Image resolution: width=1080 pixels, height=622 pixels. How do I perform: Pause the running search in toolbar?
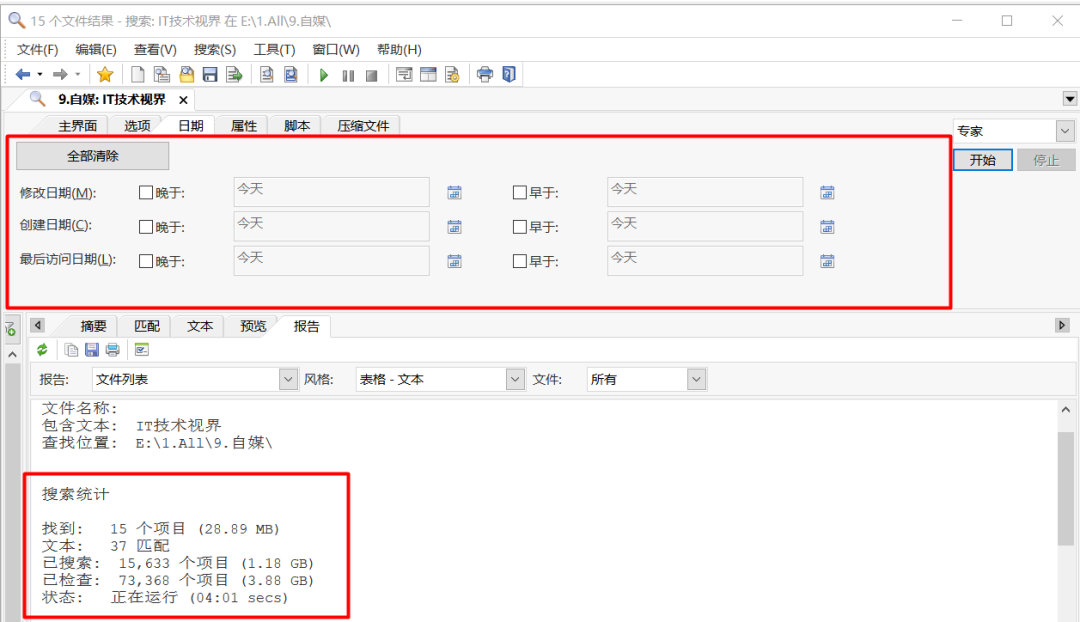click(x=348, y=76)
